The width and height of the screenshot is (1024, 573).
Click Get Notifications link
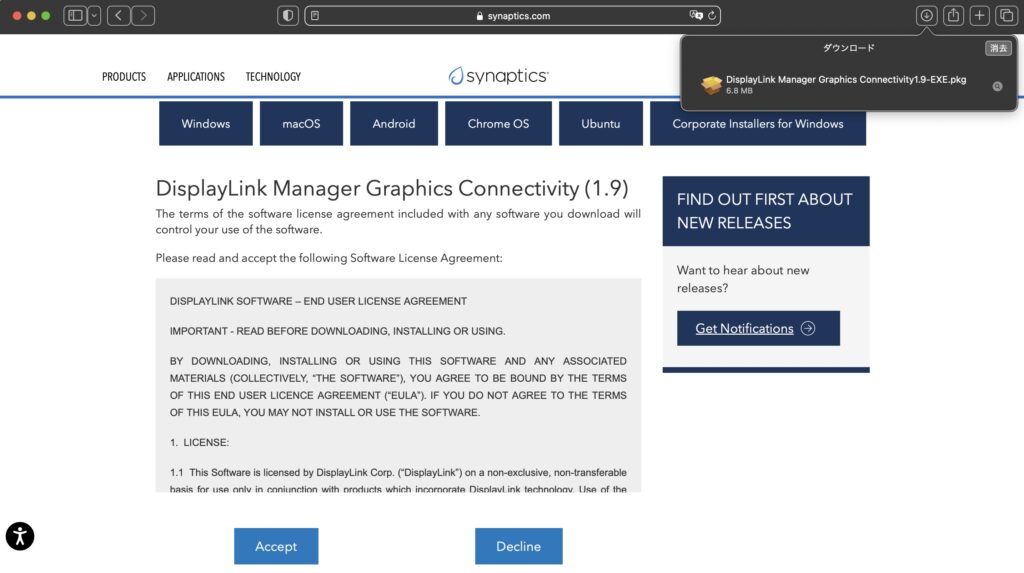click(x=744, y=329)
